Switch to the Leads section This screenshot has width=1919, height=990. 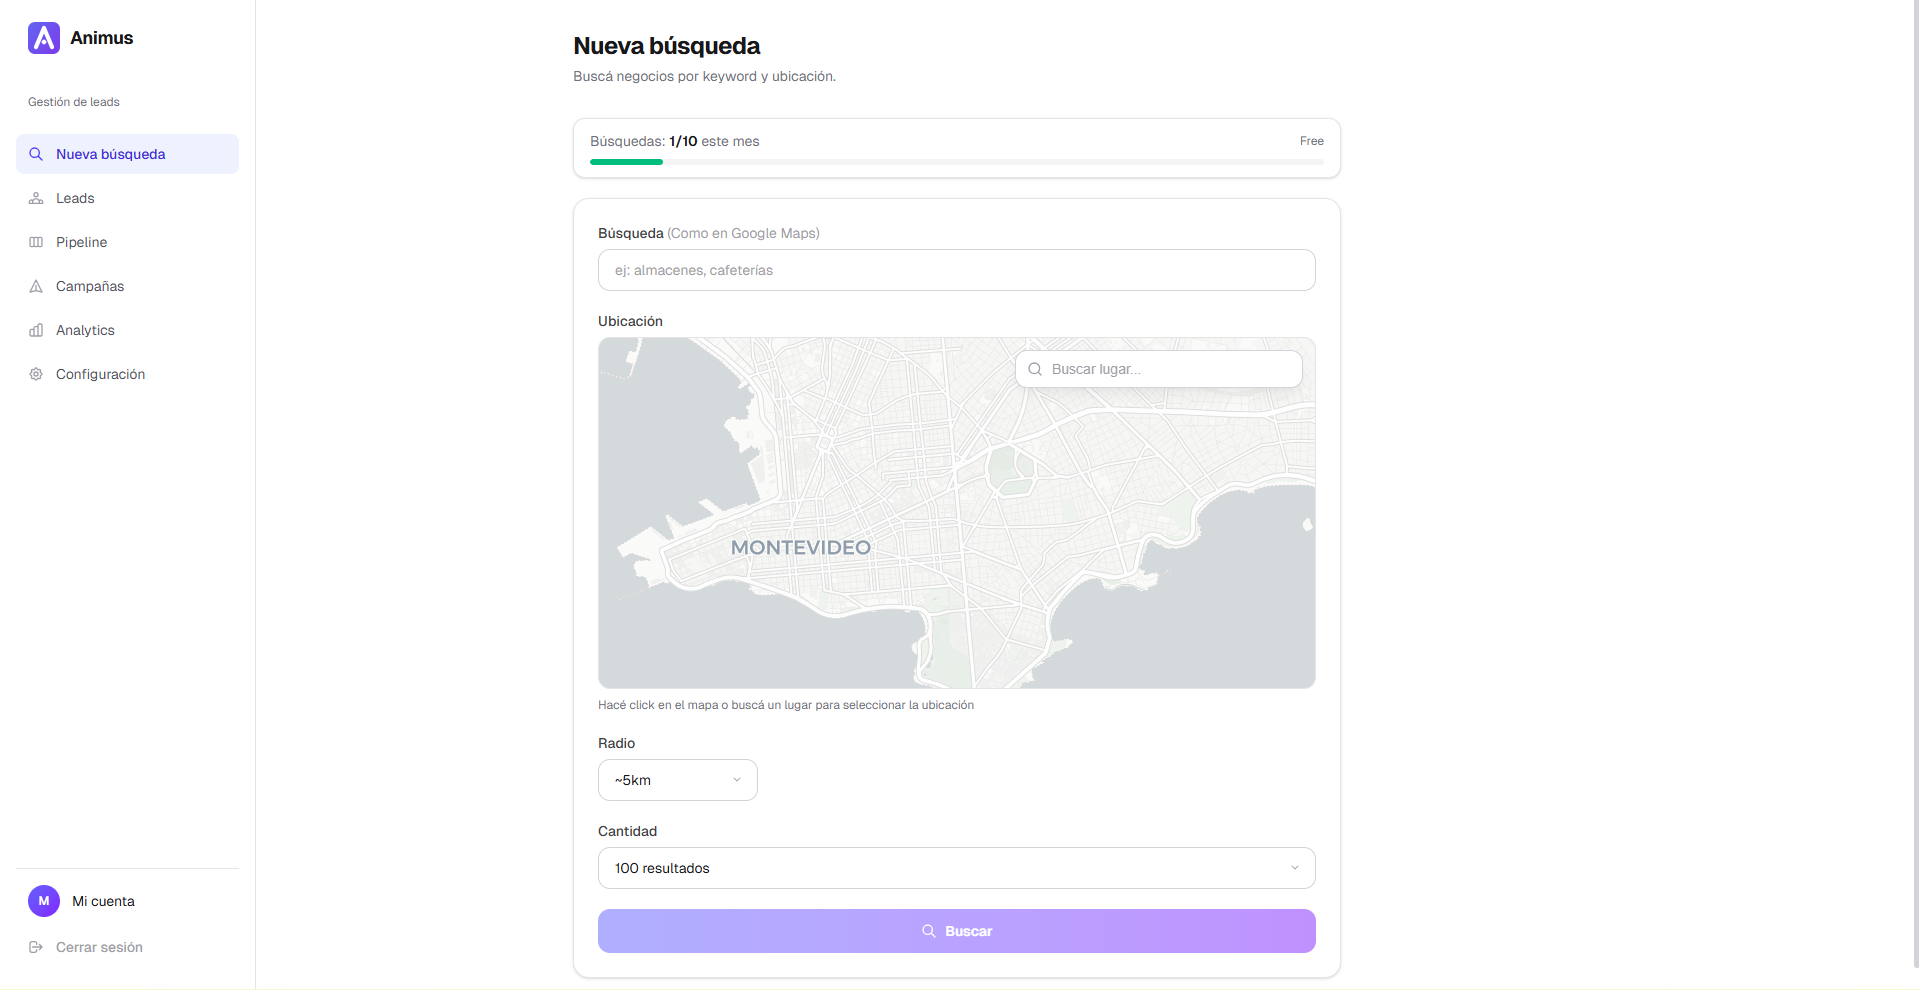click(x=75, y=198)
